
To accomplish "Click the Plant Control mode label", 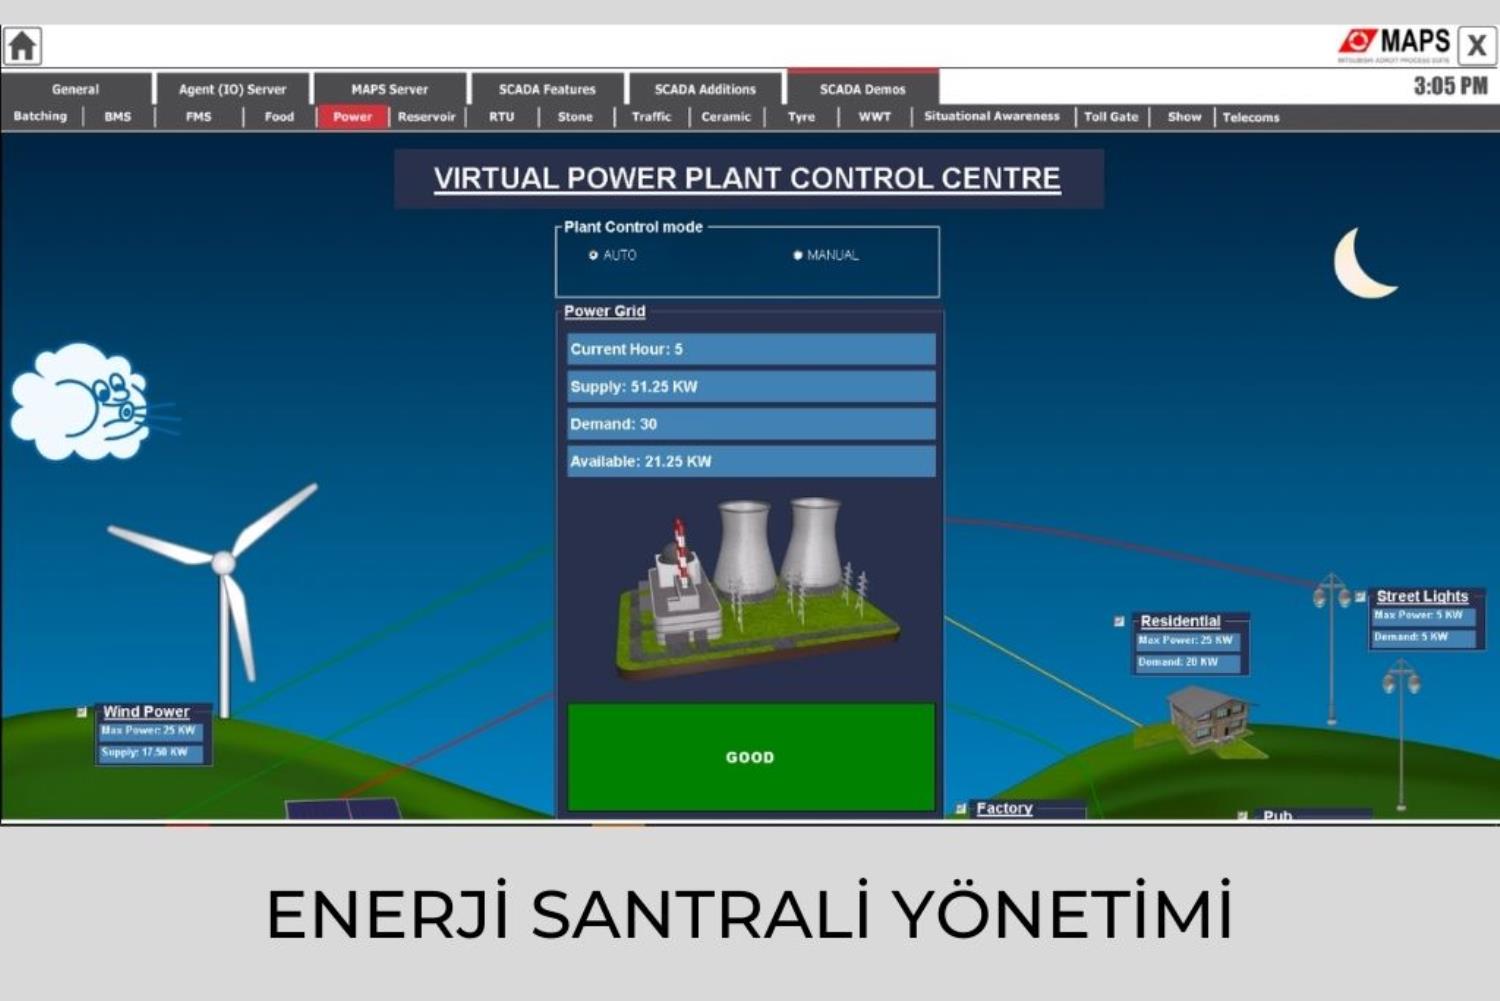I will 633,227.
